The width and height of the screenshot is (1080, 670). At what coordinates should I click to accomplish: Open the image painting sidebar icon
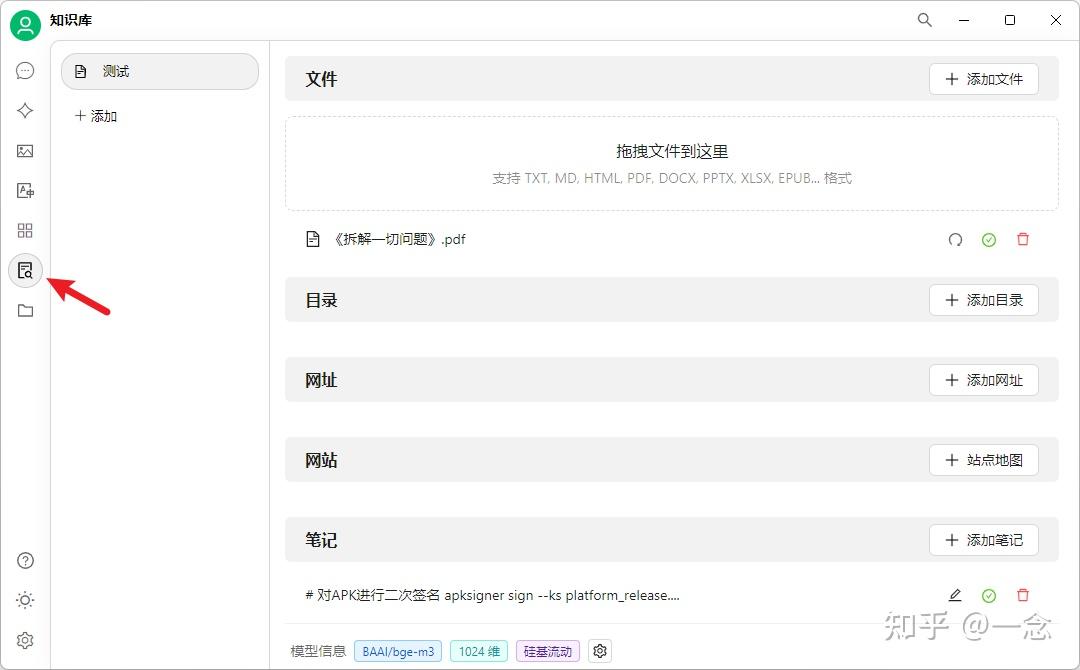pyautogui.click(x=25, y=151)
